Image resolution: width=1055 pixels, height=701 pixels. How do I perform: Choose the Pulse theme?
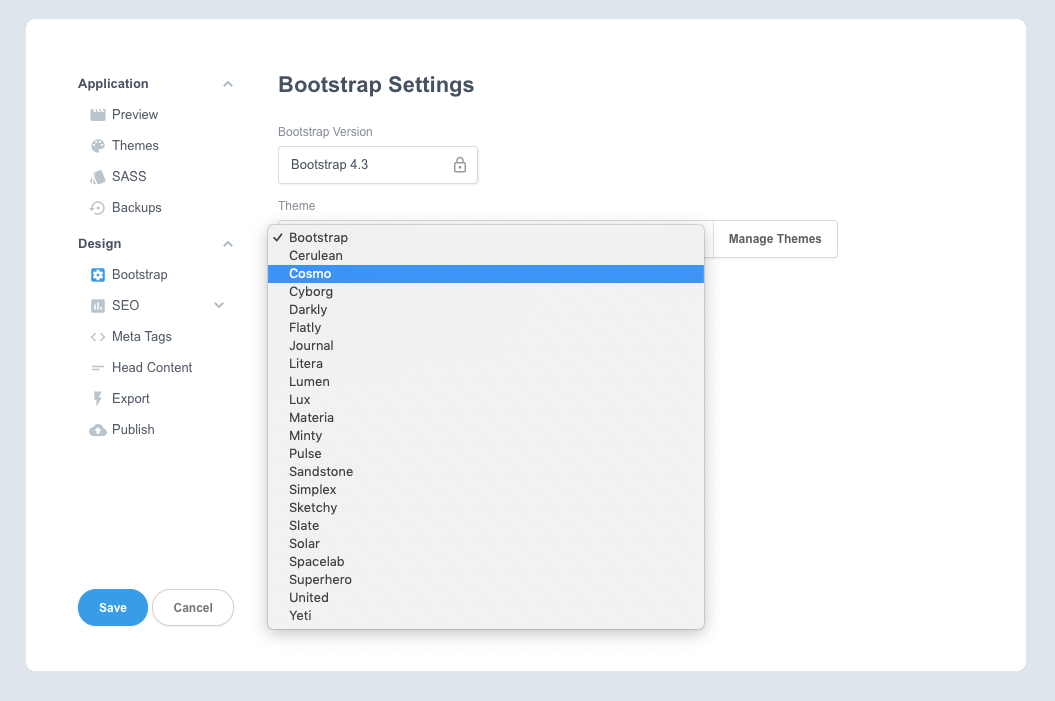pos(486,453)
